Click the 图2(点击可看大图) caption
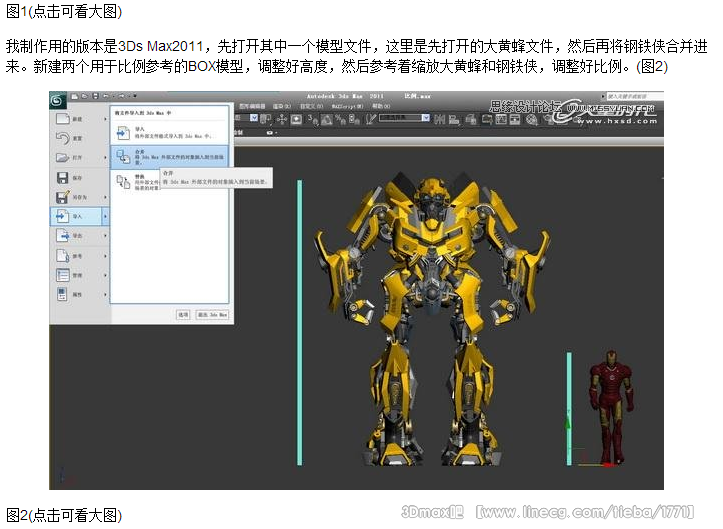723x529 pixels. tap(64, 515)
